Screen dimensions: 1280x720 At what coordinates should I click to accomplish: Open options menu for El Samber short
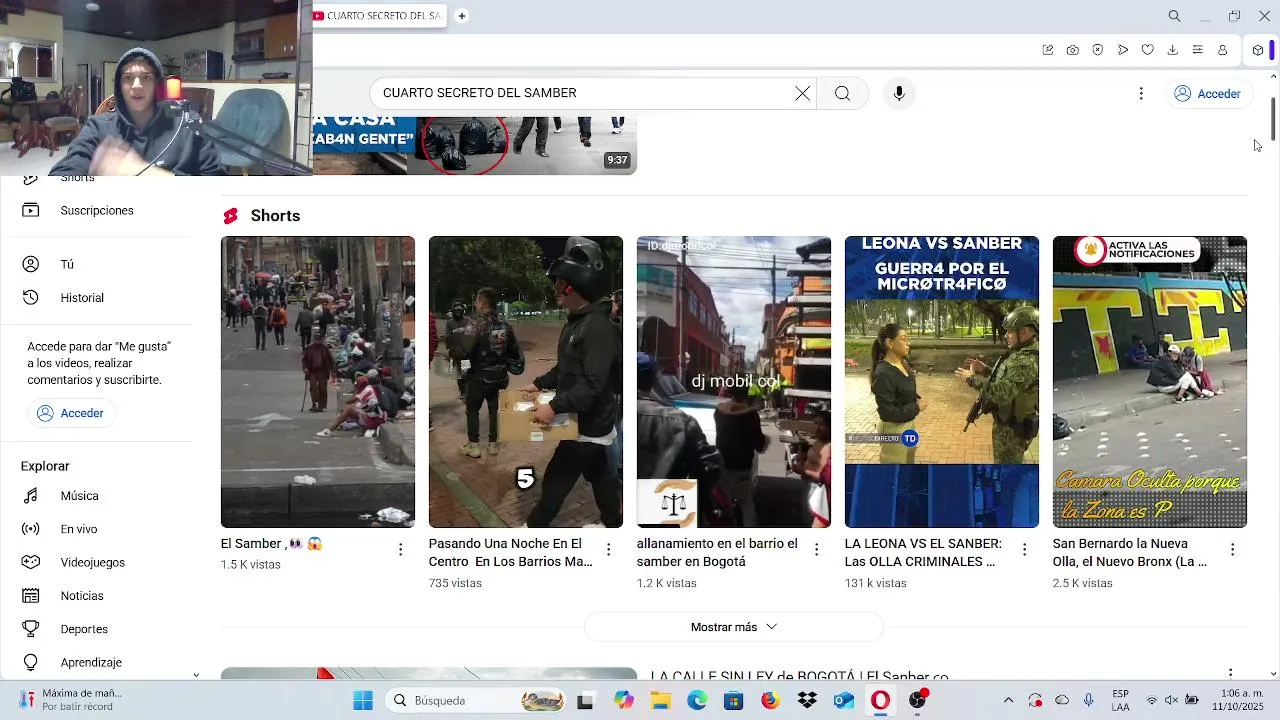[400, 549]
